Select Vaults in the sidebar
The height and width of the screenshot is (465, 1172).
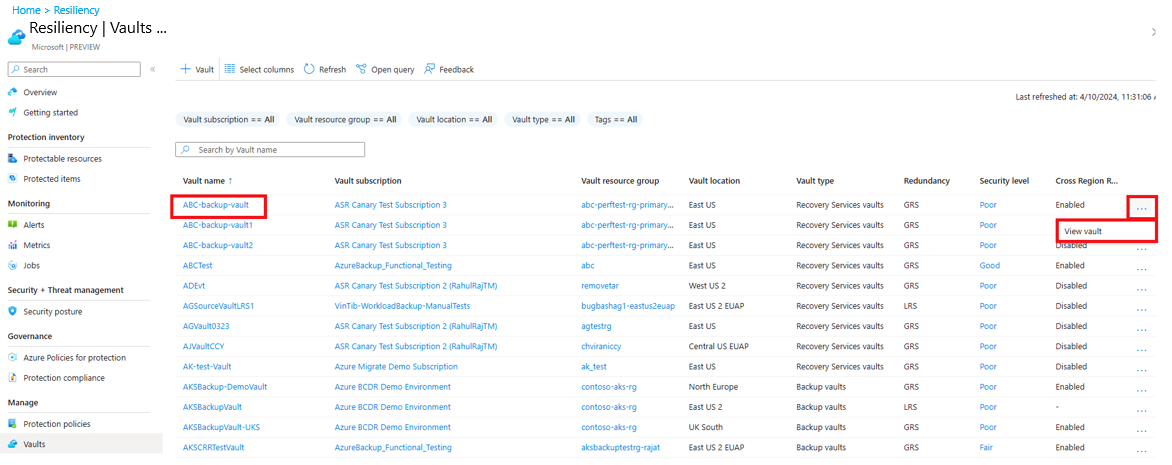point(81,444)
